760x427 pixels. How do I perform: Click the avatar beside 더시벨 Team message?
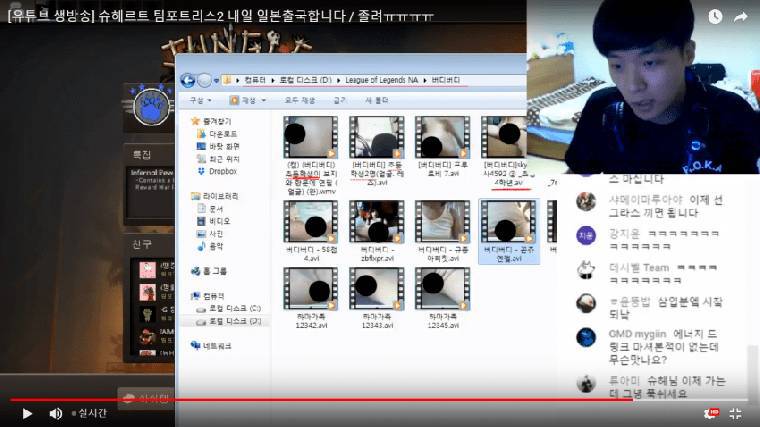[586, 269]
